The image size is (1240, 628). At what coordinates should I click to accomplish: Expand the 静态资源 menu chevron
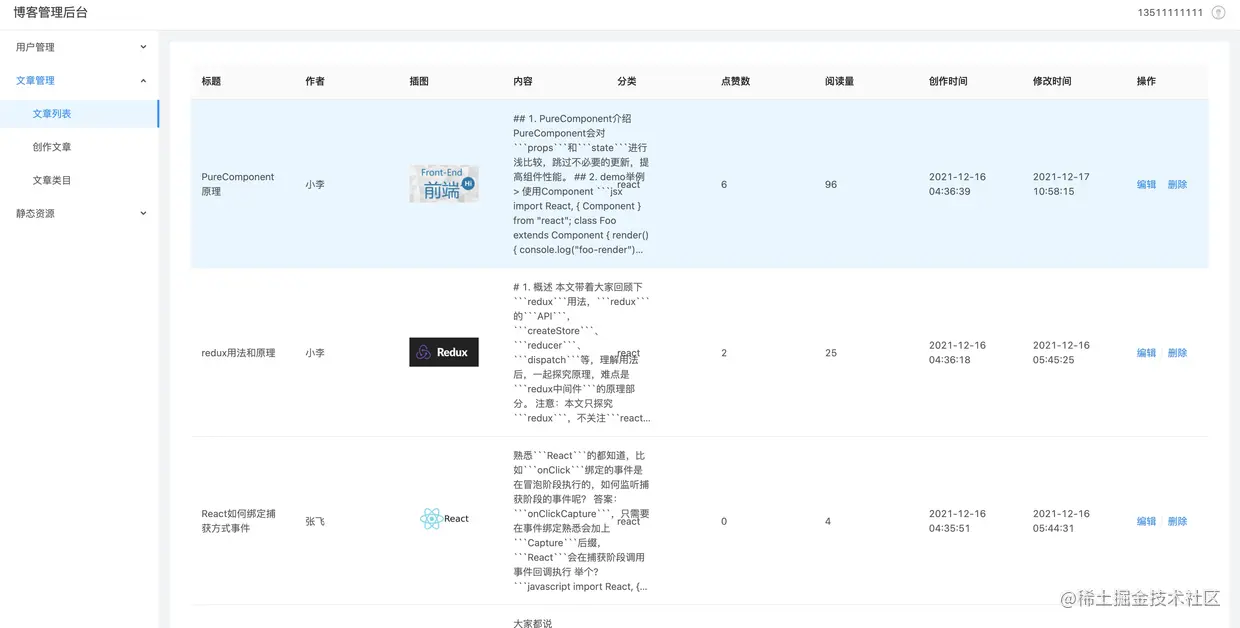click(x=143, y=213)
